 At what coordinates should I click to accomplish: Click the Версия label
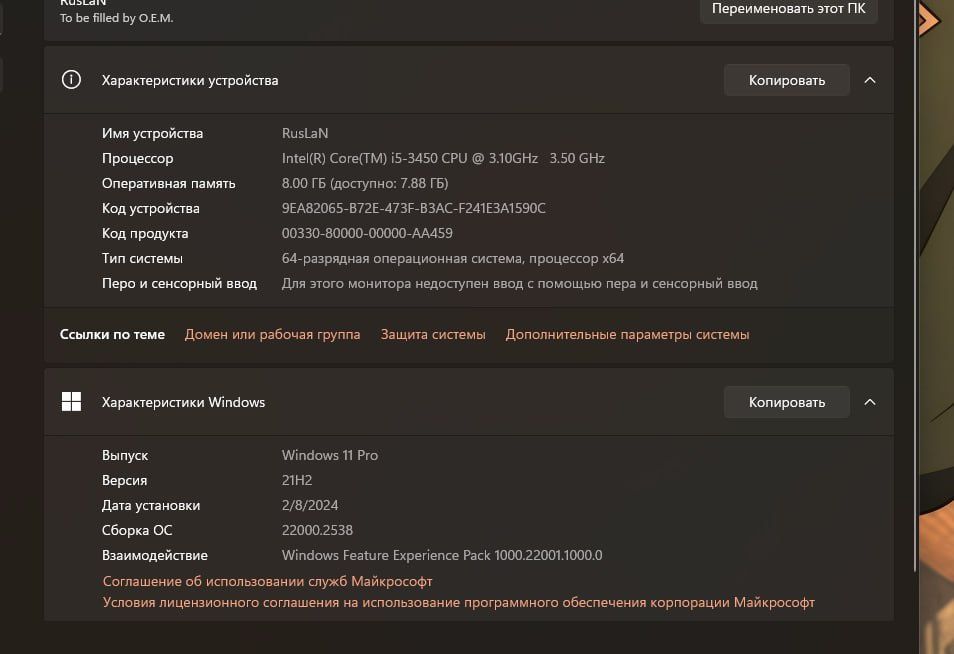[124, 480]
